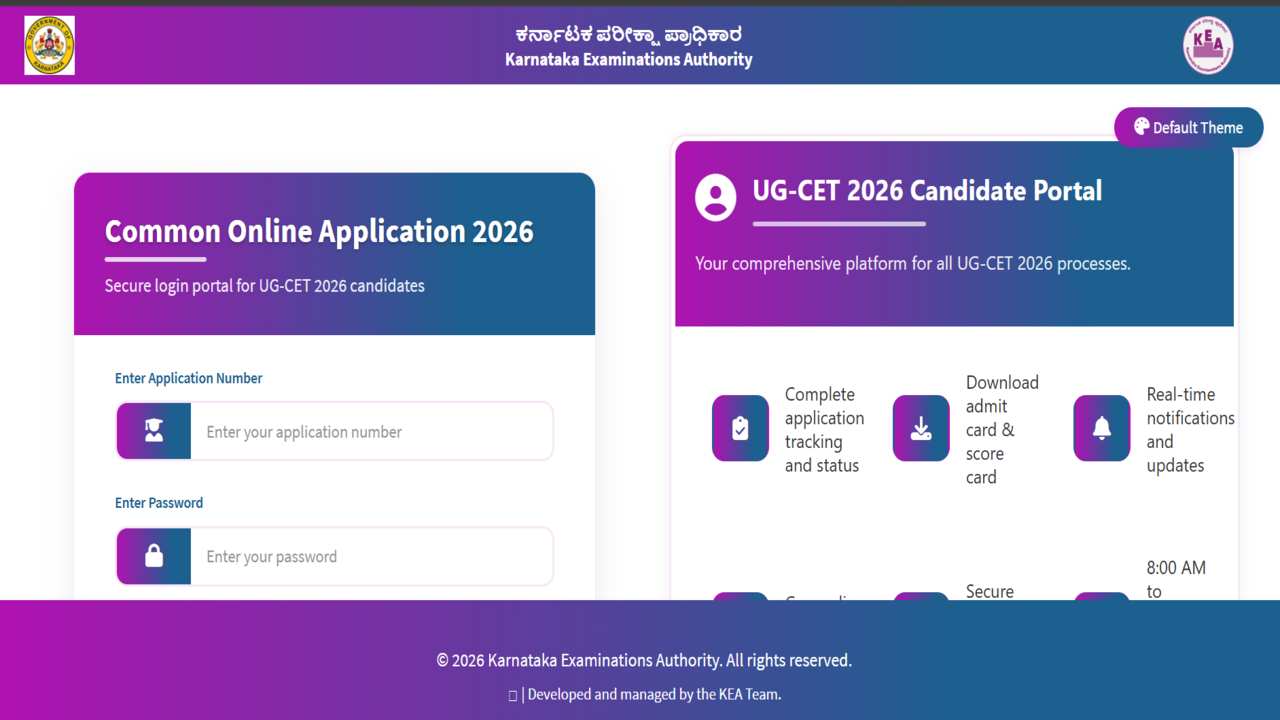Focus the application number input field
The height and width of the screenshot is (720, 1280).
click(x=370, y=432)
